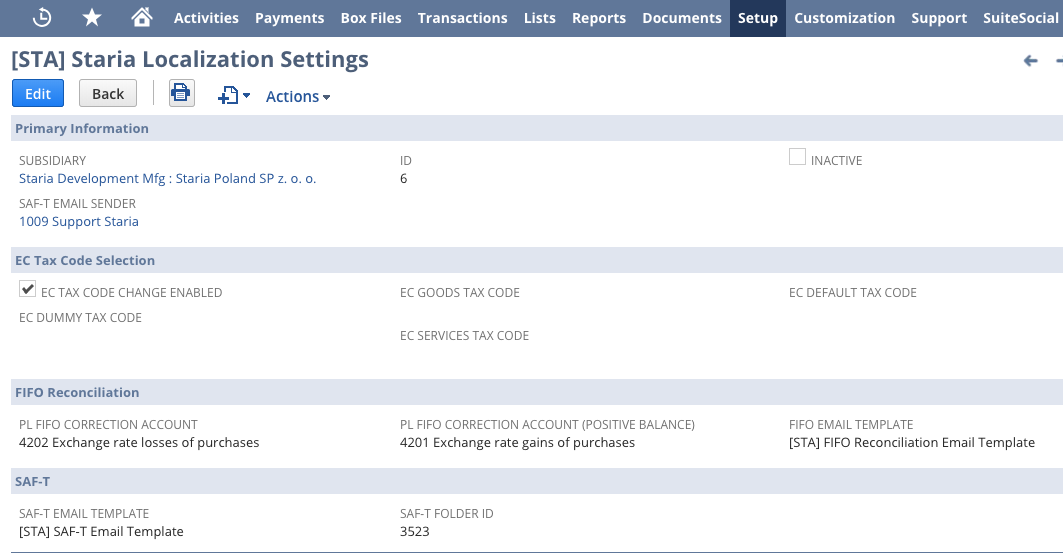Collapse the FIFO Reconciliation section header

(537, 392)
